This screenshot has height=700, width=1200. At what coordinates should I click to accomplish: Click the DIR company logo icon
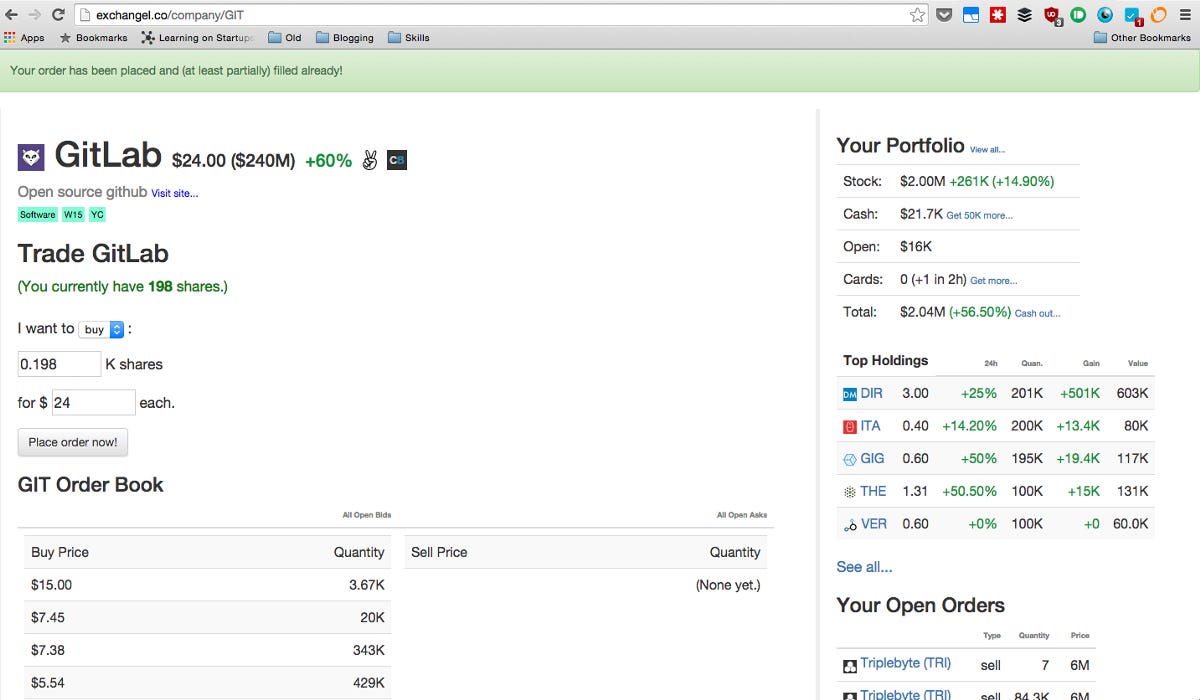click(x=850, y=394)
